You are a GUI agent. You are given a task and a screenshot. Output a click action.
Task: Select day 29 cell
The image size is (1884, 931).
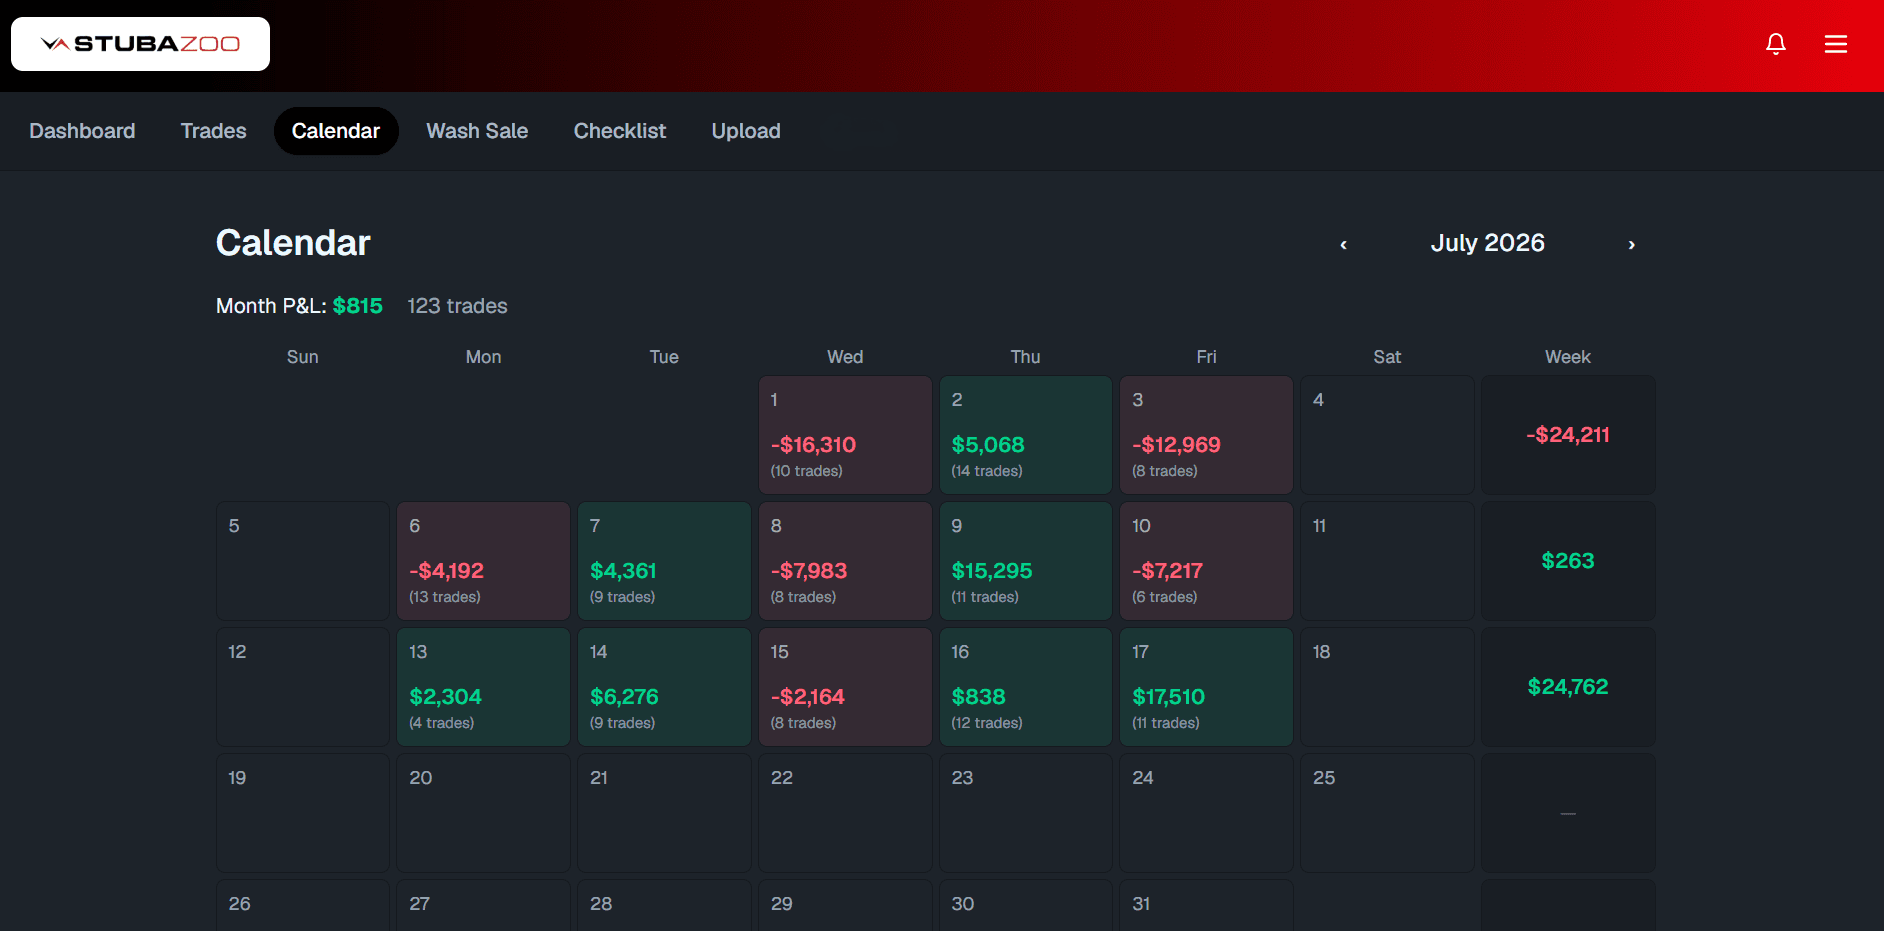coord(845,905)
